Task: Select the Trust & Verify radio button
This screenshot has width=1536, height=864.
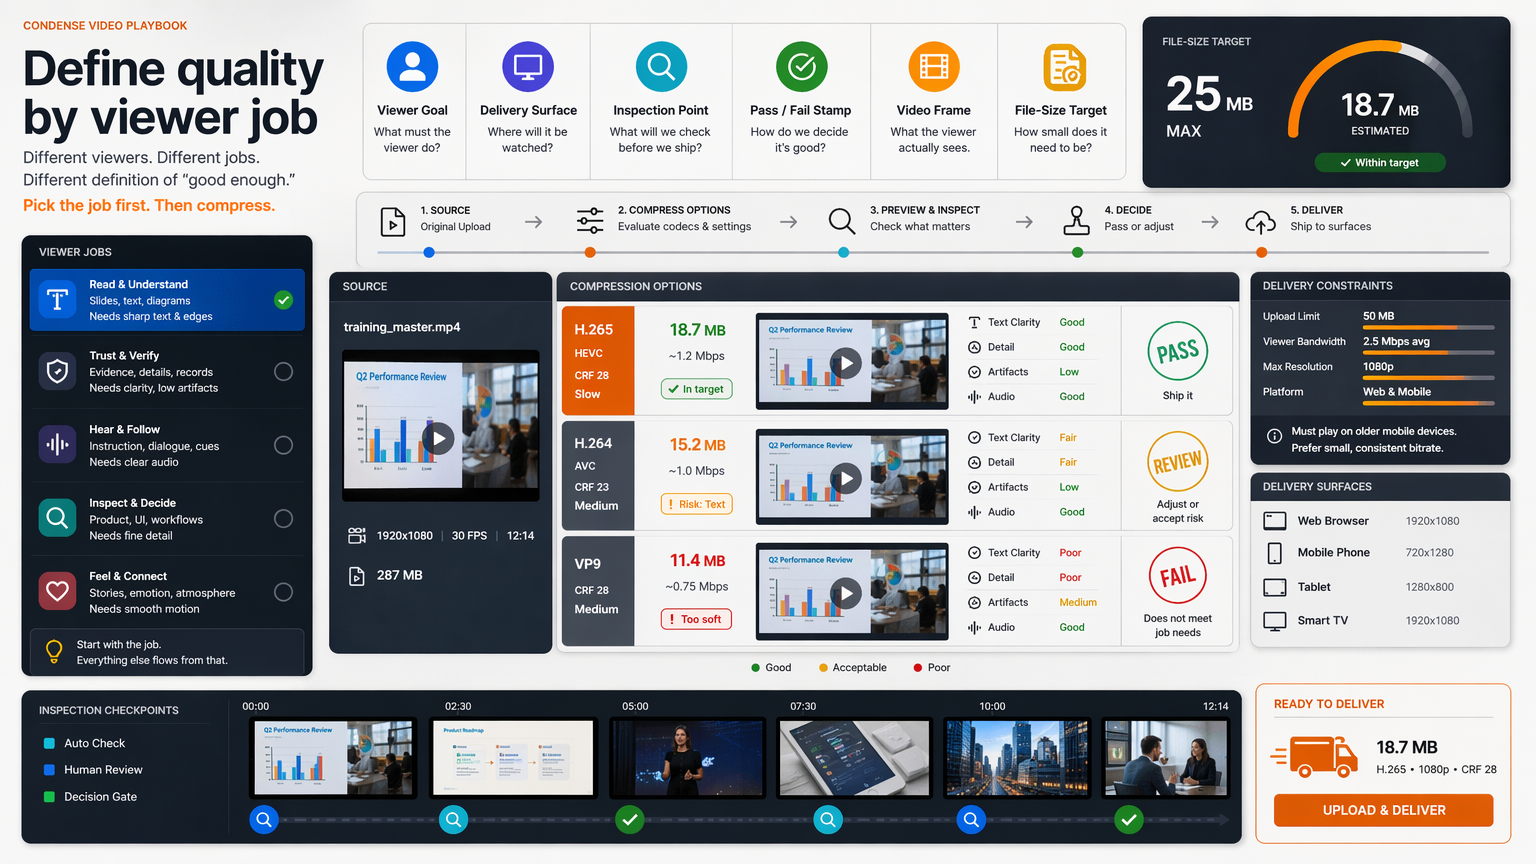Action: [284, 372]
